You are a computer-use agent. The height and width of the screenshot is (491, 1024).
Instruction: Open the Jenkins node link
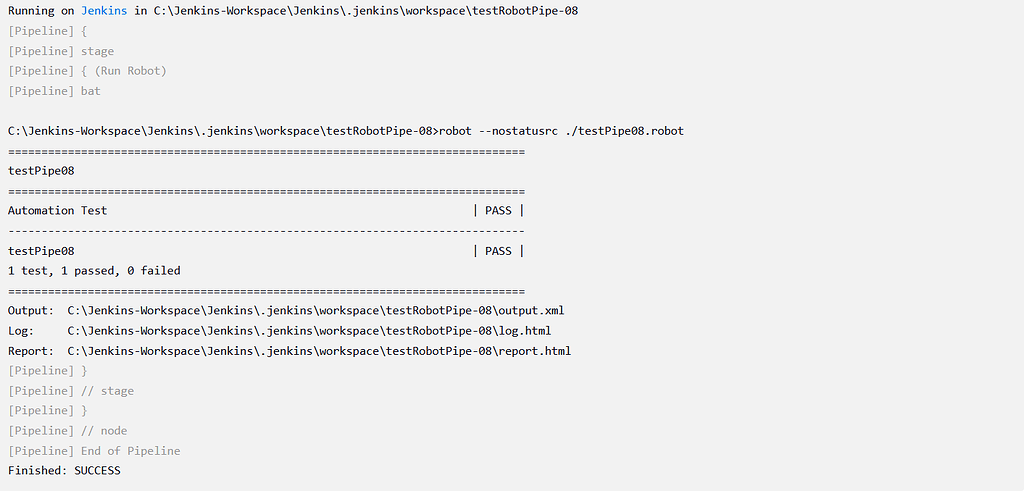(x=101, y=11)
